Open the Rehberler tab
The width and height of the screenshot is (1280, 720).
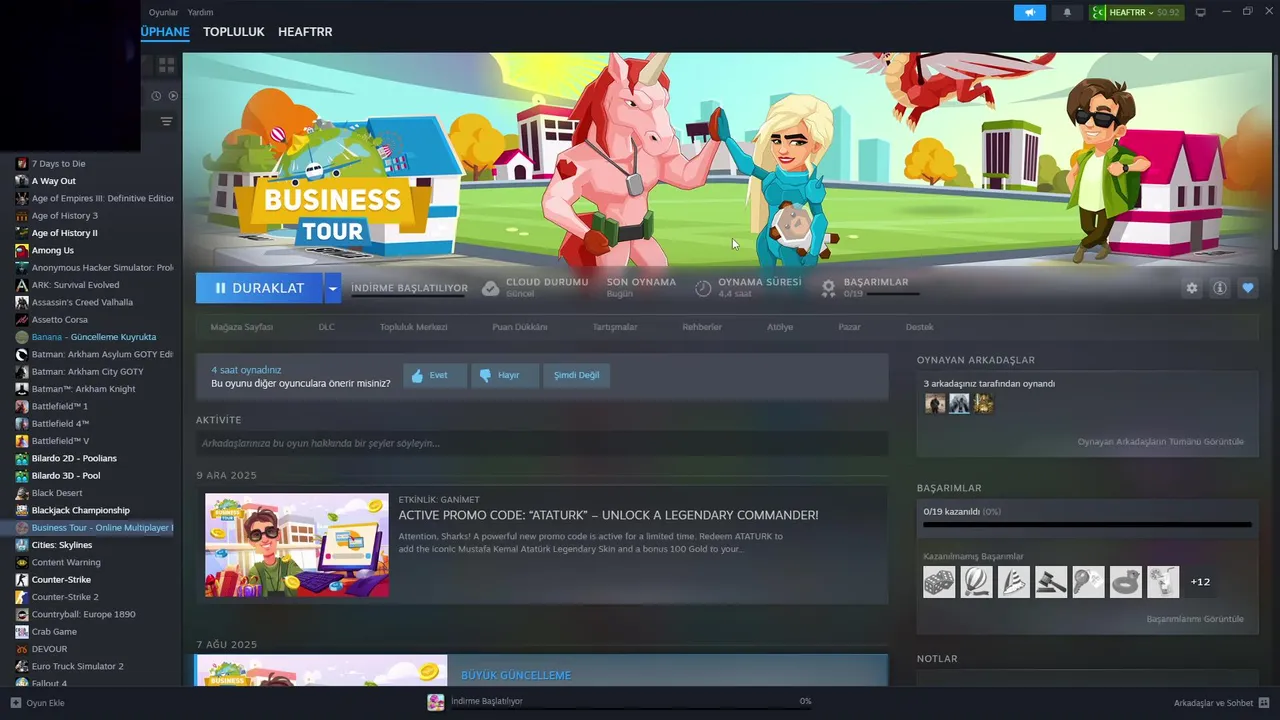pos(702,327)
